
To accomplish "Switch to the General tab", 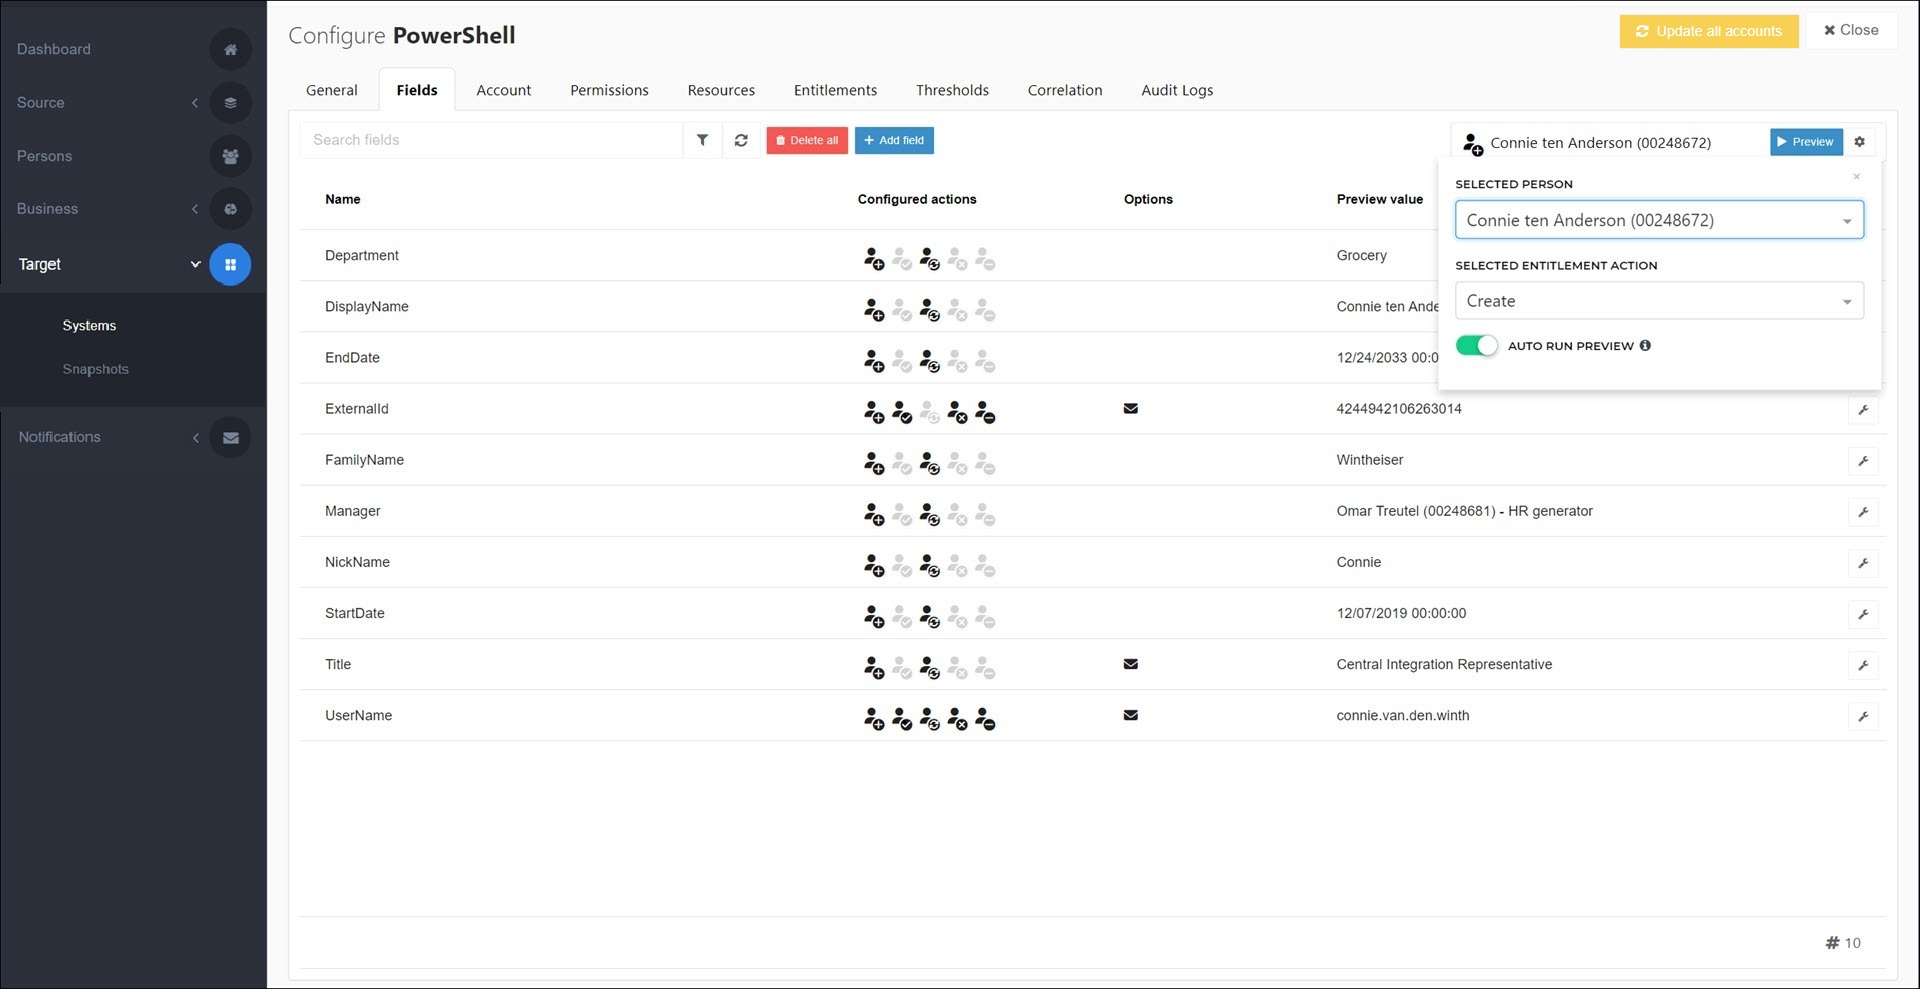I will (332, 90).
